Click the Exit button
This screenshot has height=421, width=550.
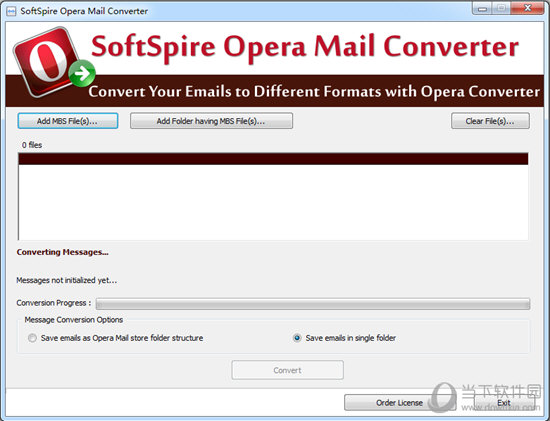pos(504,403)
